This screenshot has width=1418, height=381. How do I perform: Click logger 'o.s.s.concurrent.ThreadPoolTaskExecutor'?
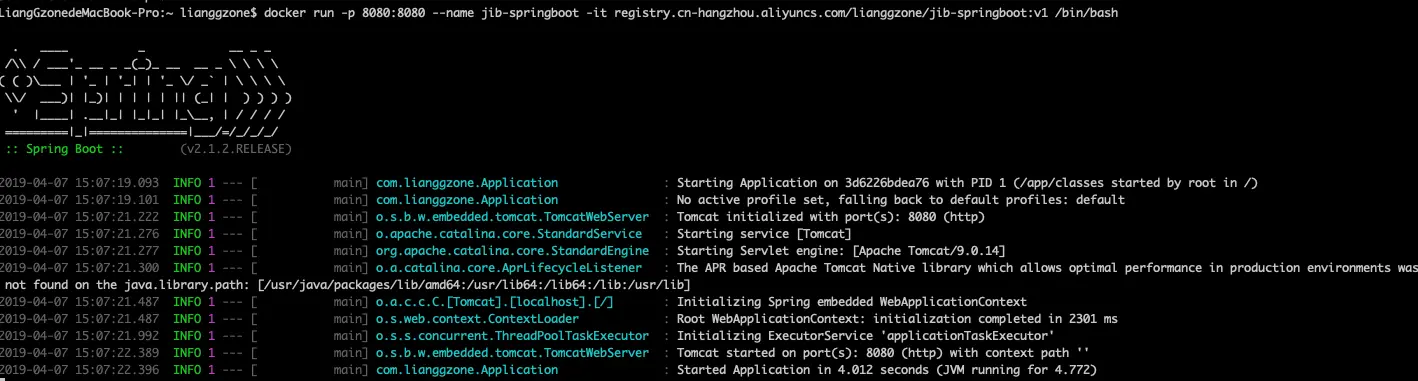click(512, 336)
